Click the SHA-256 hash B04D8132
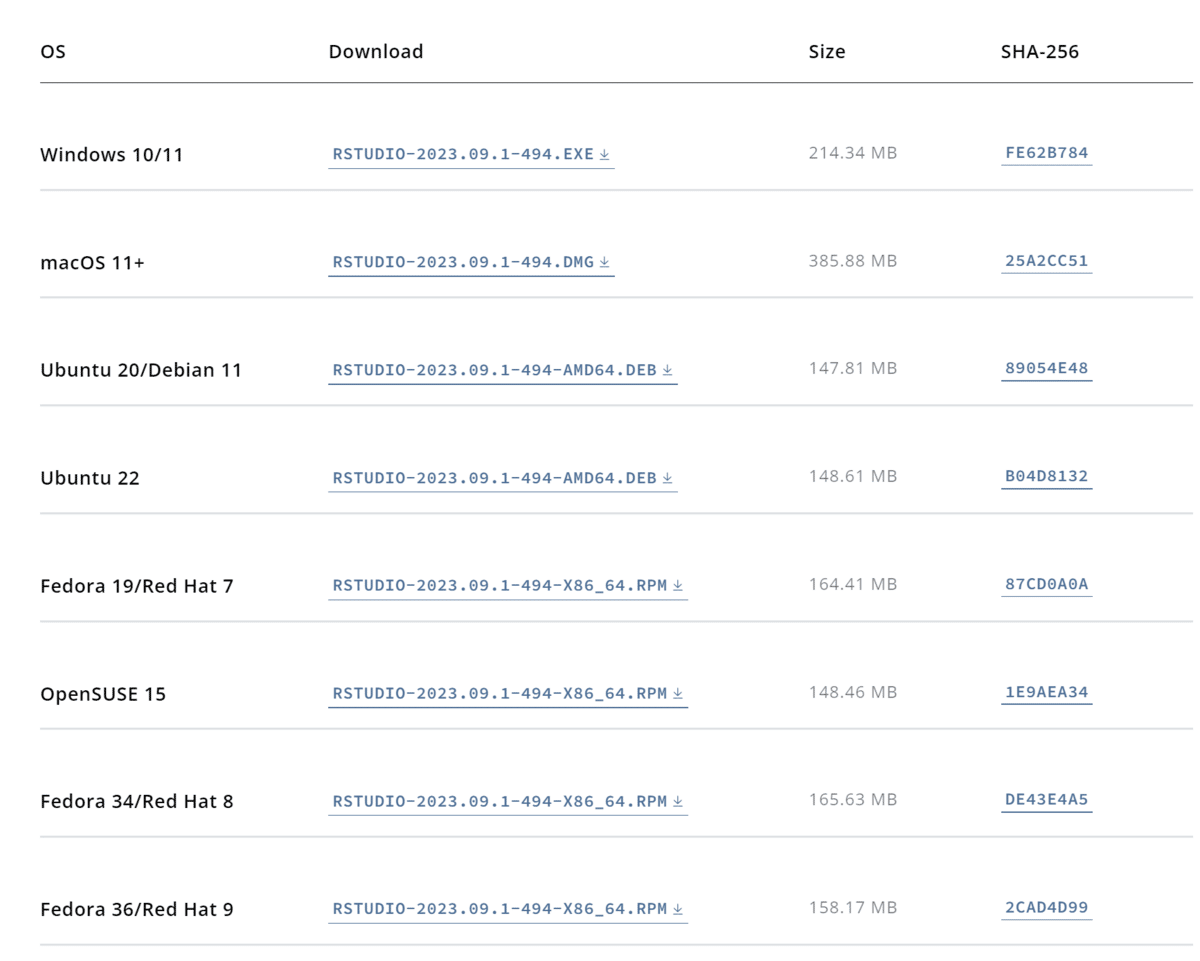Screen dimensions: 1200x961 click(1046, 477)
